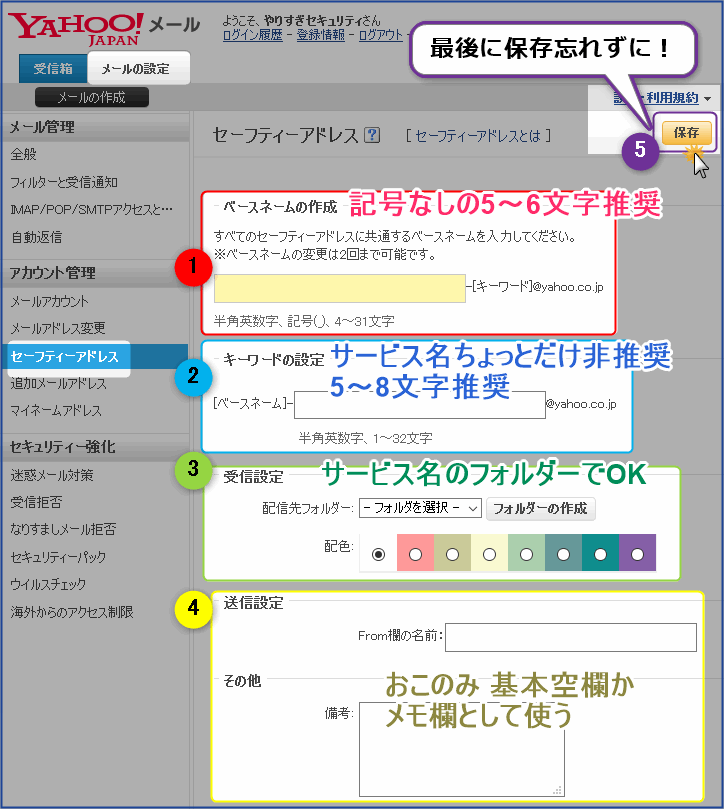The width and height of the screenshot is (724, 809).
Task: Switch to the 受信箱 tab
Action: [x=53, y=69]
